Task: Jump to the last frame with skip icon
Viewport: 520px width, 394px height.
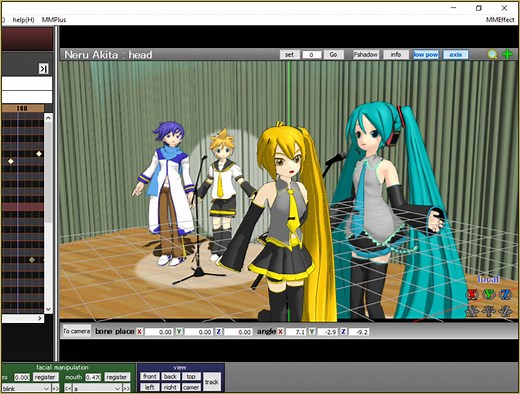Action: [x=43, y=69]
